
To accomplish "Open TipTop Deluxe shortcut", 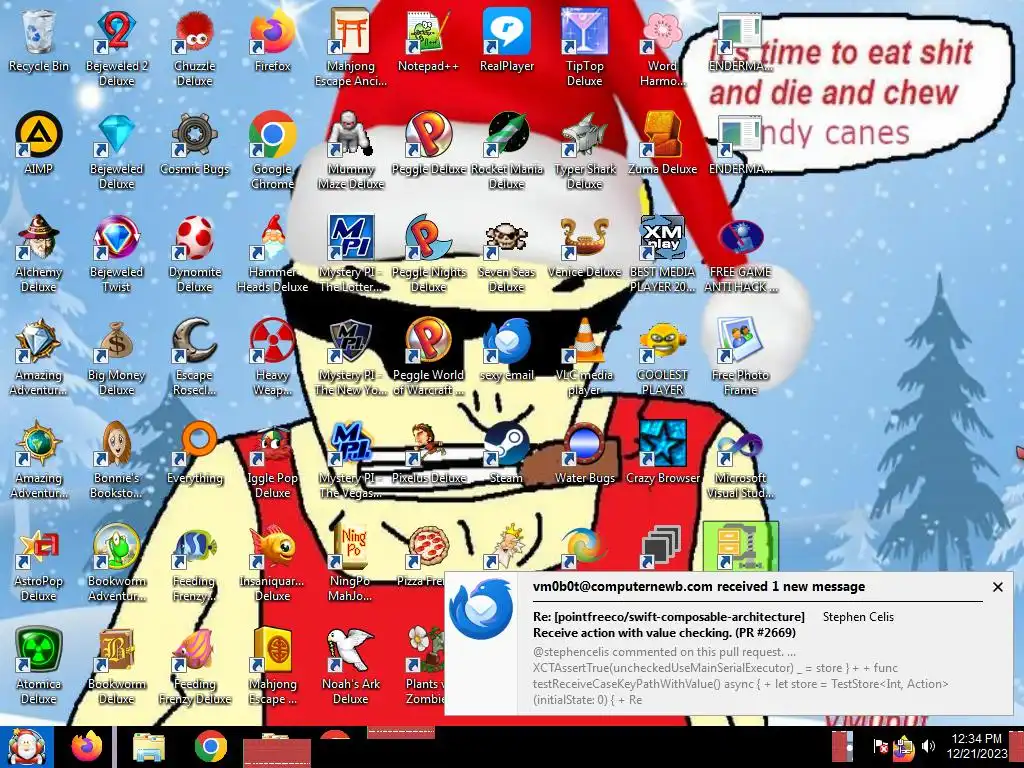I will click(584, 48).
